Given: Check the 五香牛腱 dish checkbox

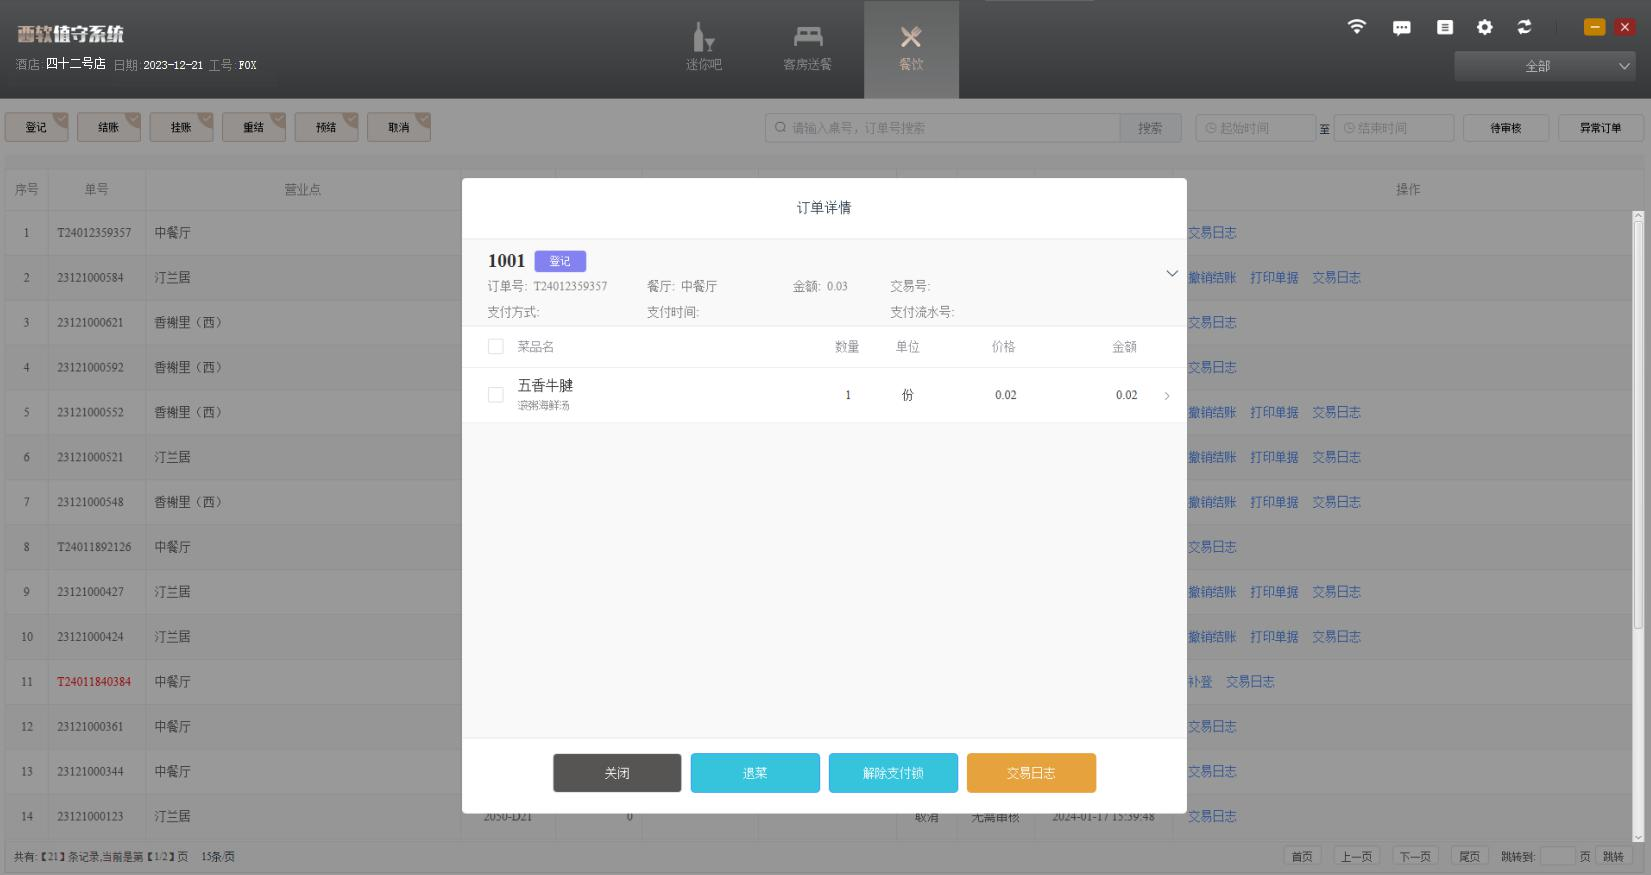Looking at the screenshot, I should pyautogui.click(x=495, y=395).
